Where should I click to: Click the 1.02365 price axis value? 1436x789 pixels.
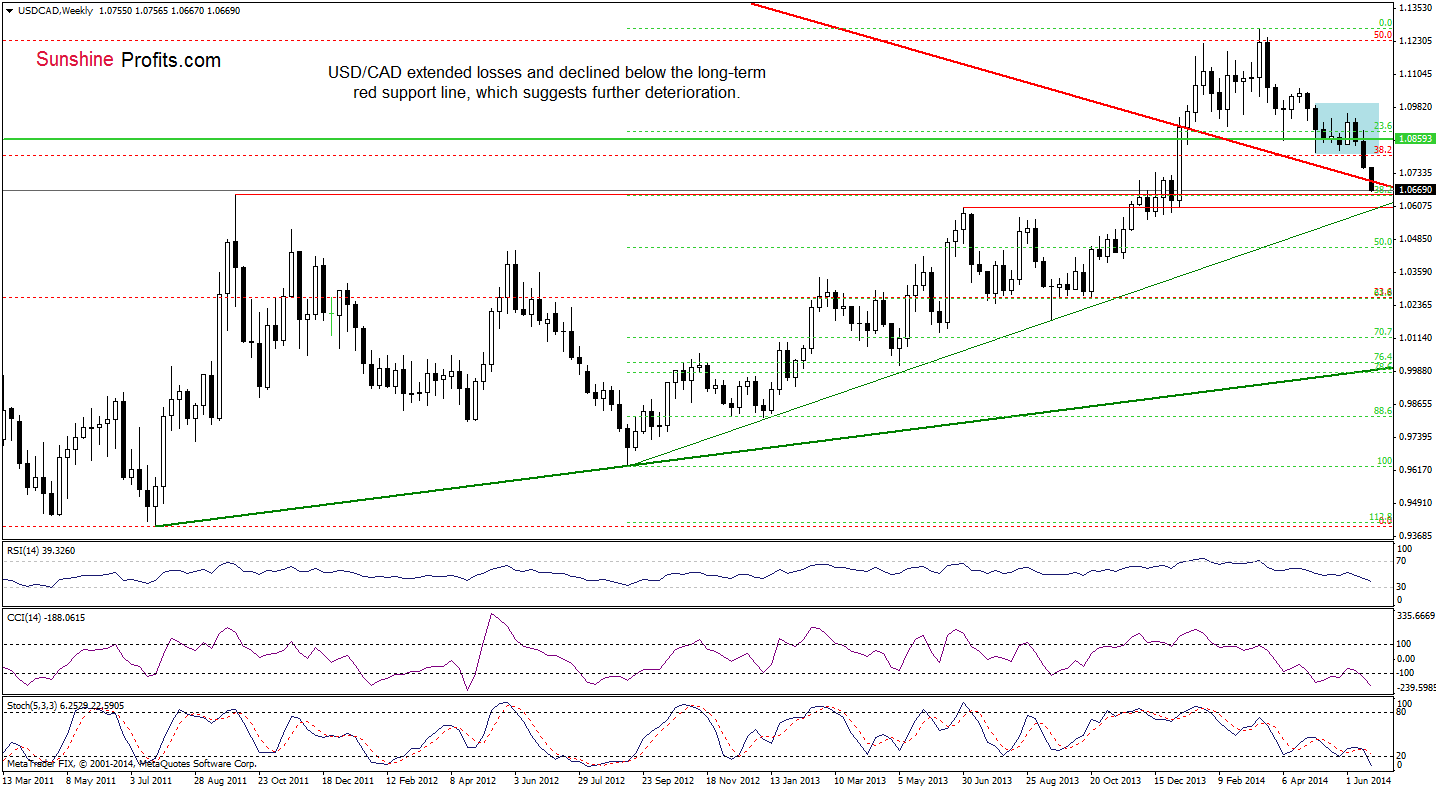click(x=1416, y=304)
